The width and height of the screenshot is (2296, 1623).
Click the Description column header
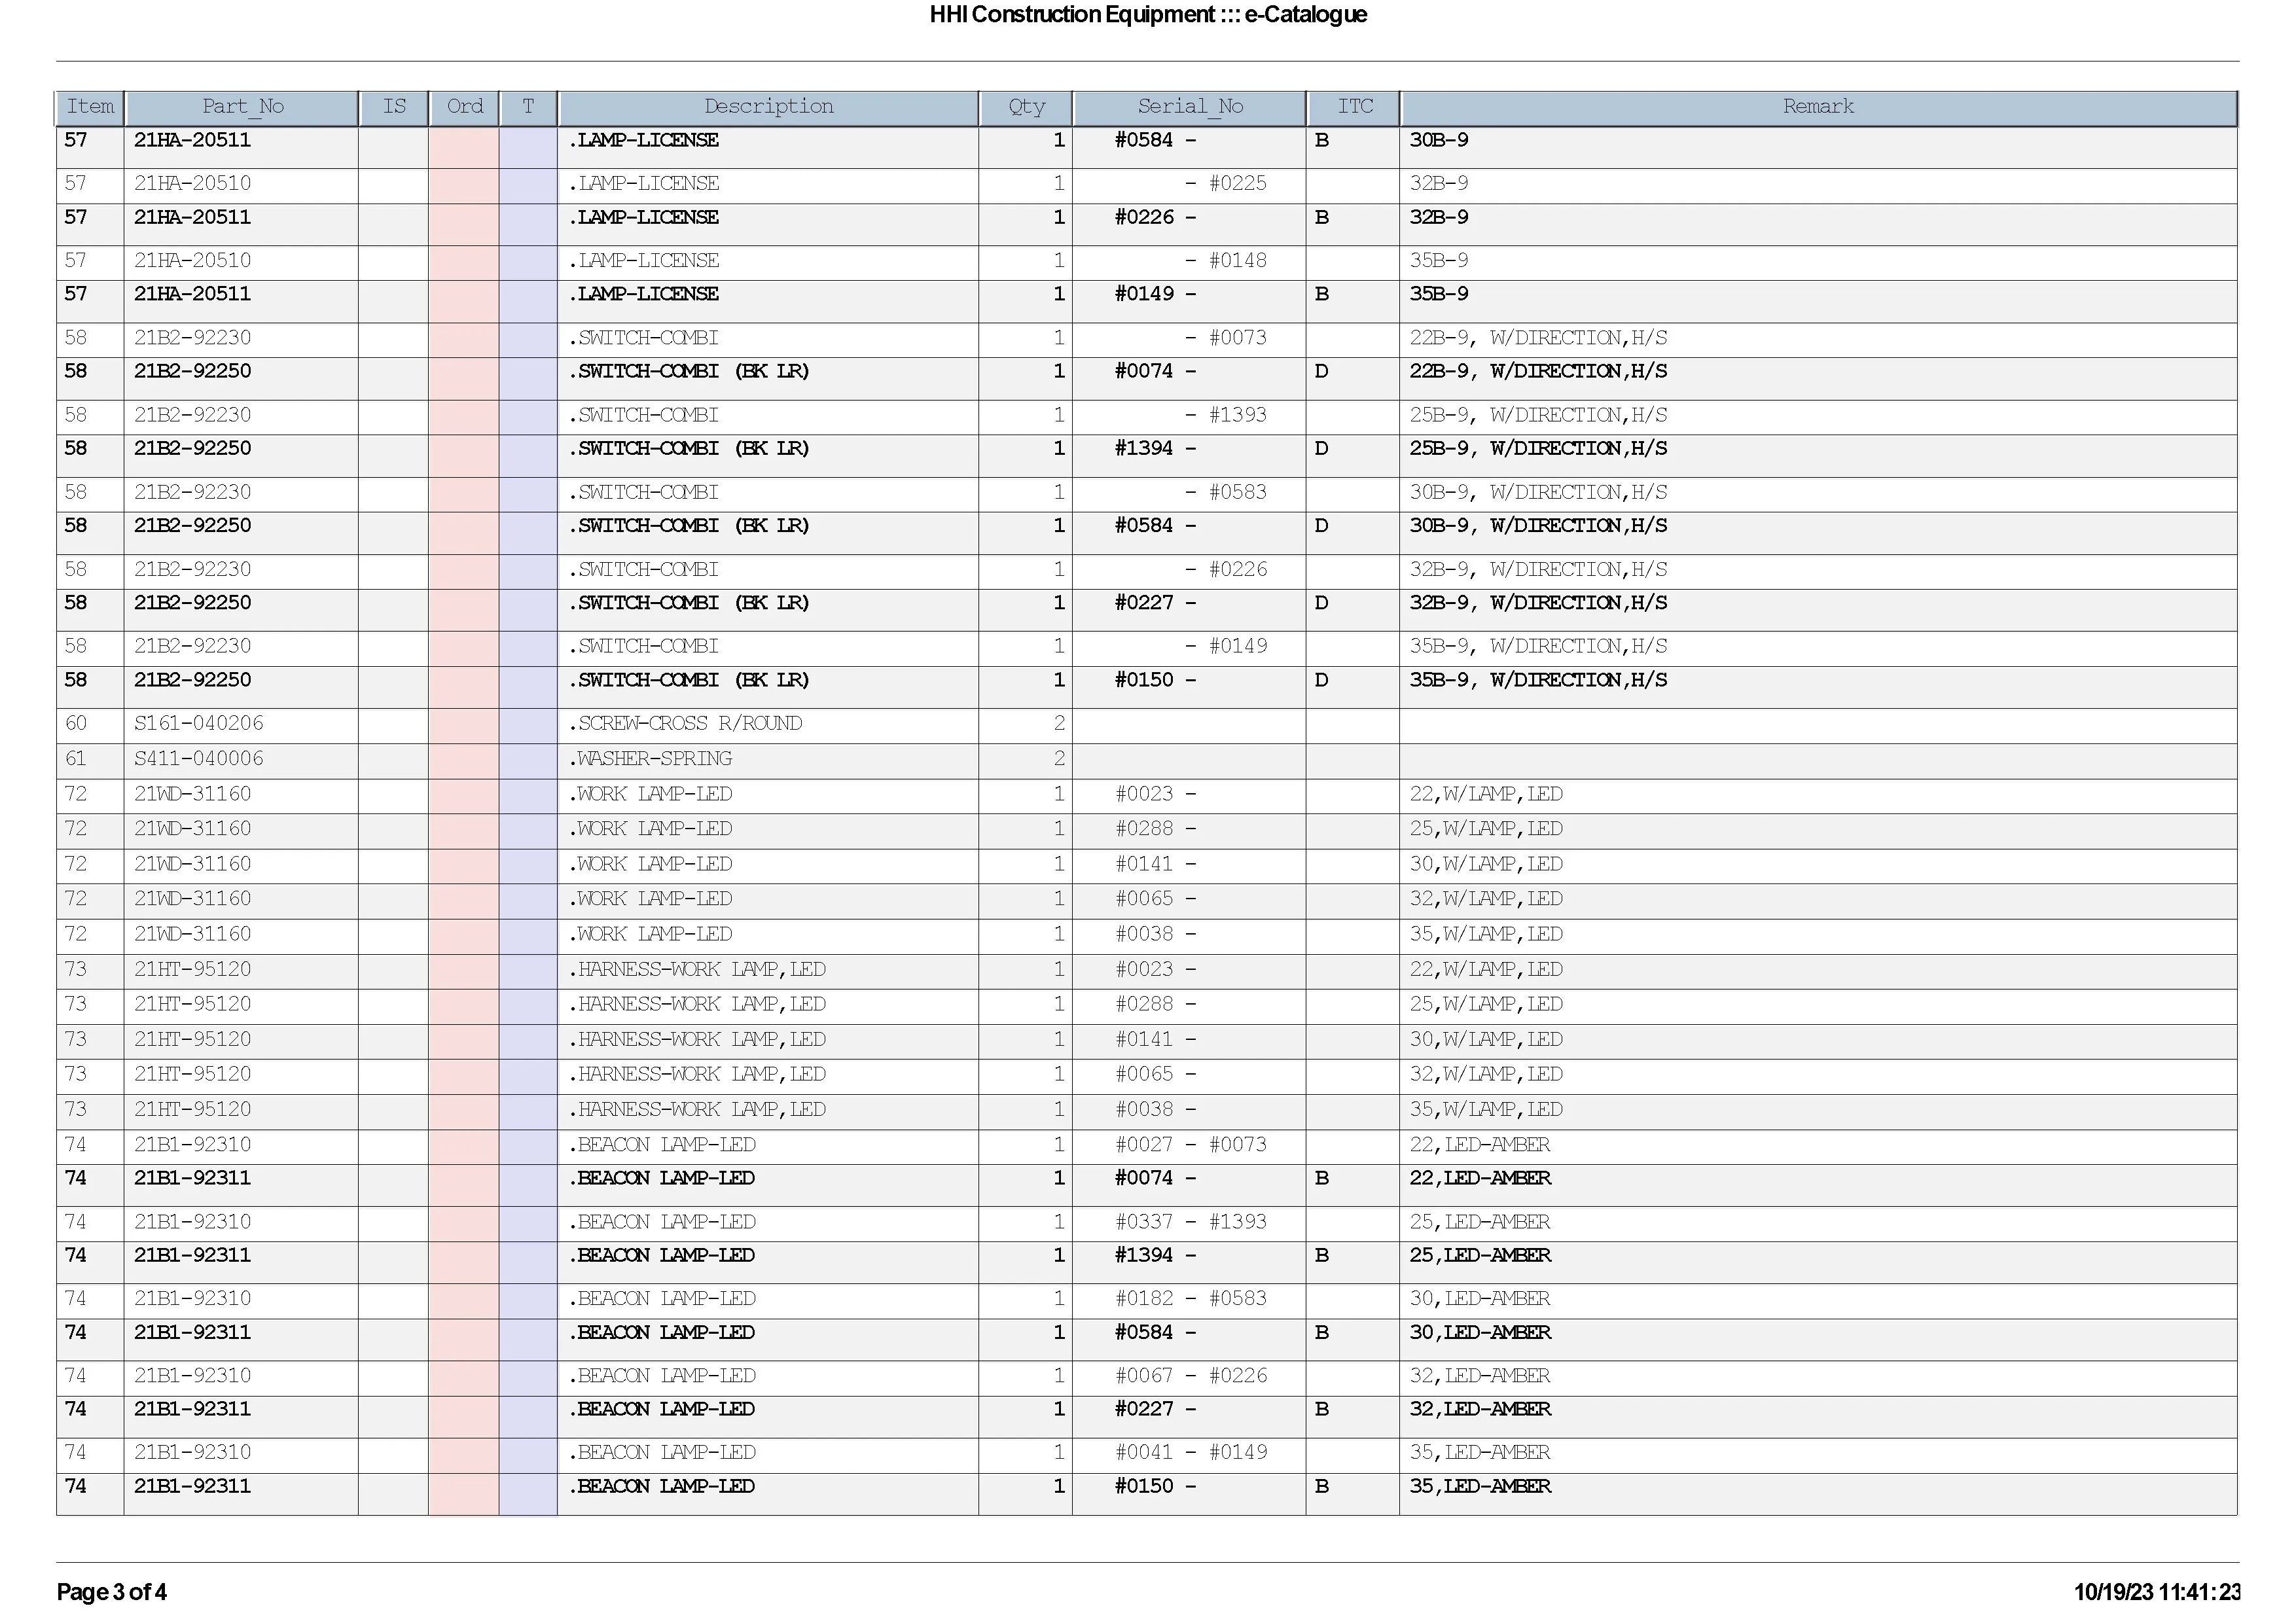coord(768,108)
